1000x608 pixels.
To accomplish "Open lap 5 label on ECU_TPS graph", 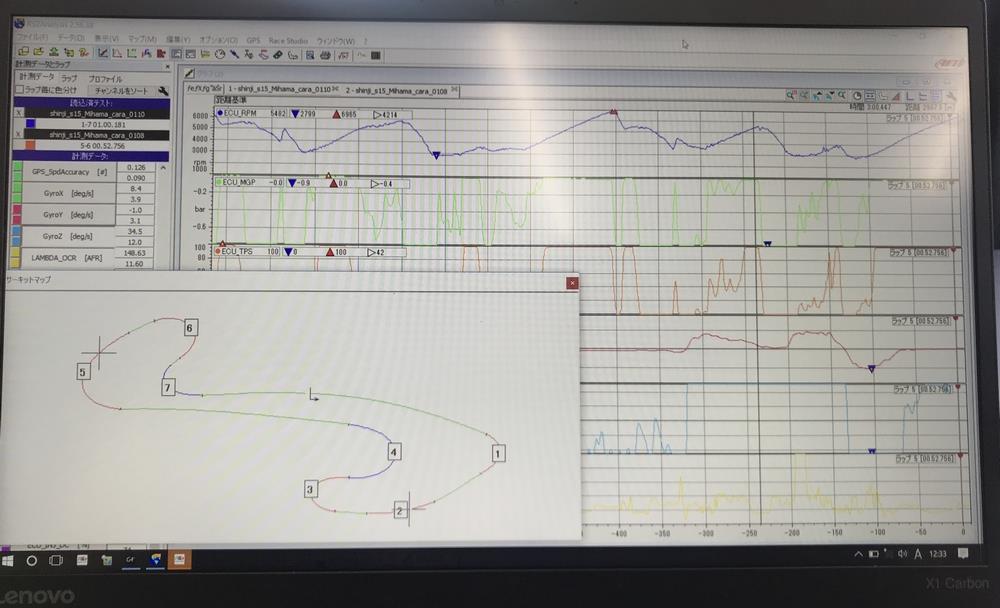I will [x=918, y=253].
